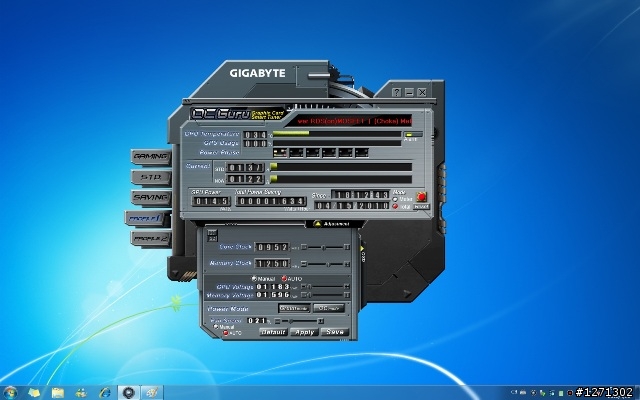Viewport: 640px width, 400px height.
Task: Click the Memory Voltage value 01596
Action: pos(273,295)
